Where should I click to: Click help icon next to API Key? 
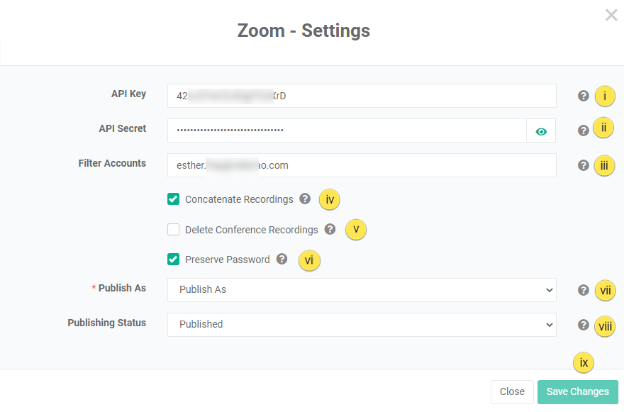(583, 96)
